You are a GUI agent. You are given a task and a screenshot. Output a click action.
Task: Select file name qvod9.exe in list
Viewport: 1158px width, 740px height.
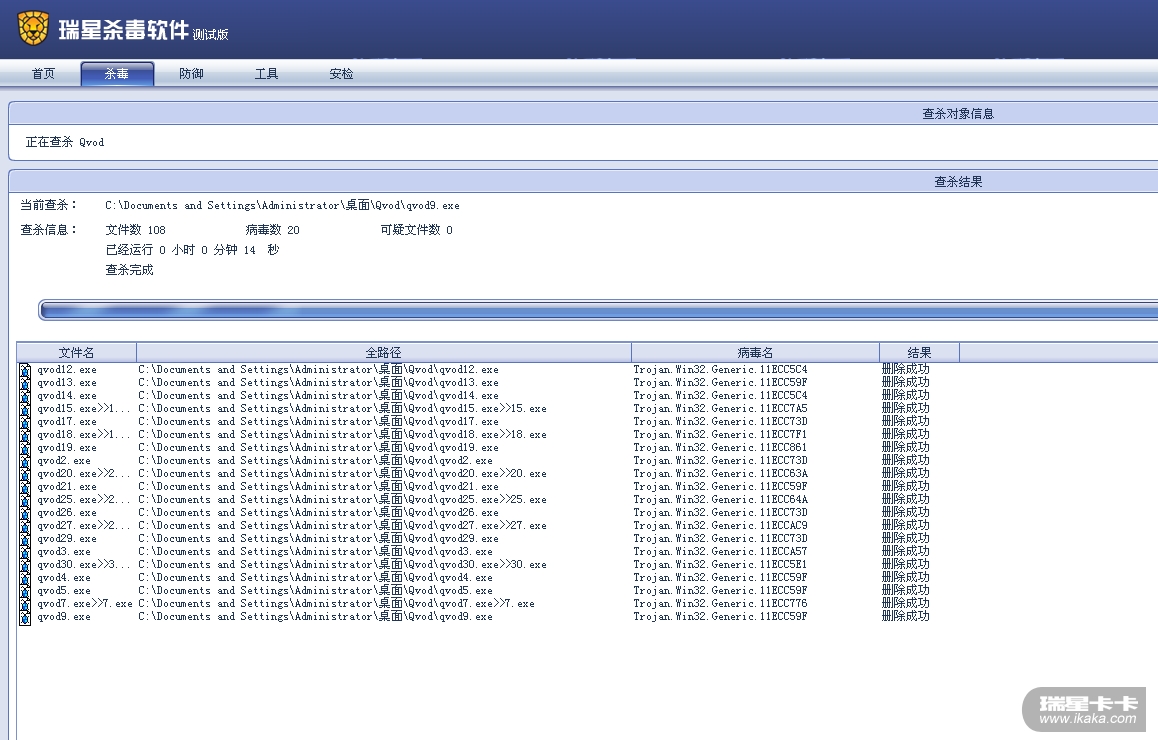[64, 617]
